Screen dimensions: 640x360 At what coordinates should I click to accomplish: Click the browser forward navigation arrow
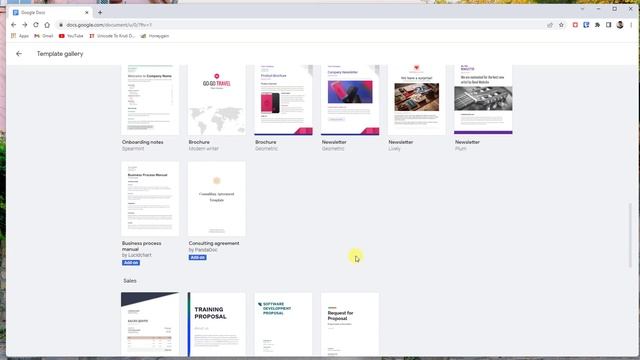tap(24, 25)
